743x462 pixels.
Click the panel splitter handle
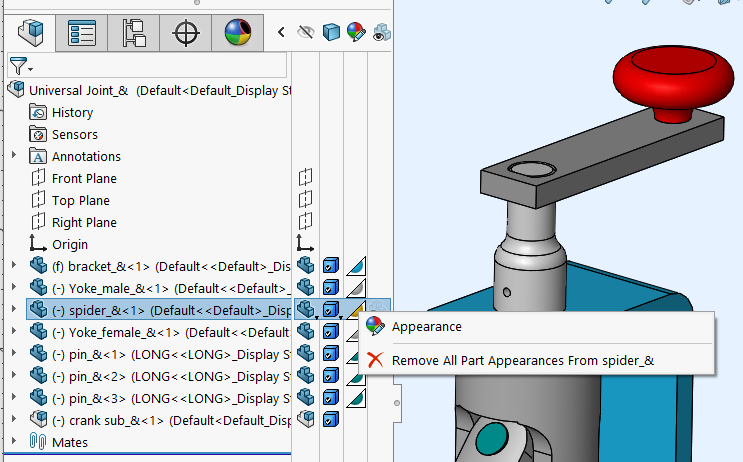tap(397, 403)
